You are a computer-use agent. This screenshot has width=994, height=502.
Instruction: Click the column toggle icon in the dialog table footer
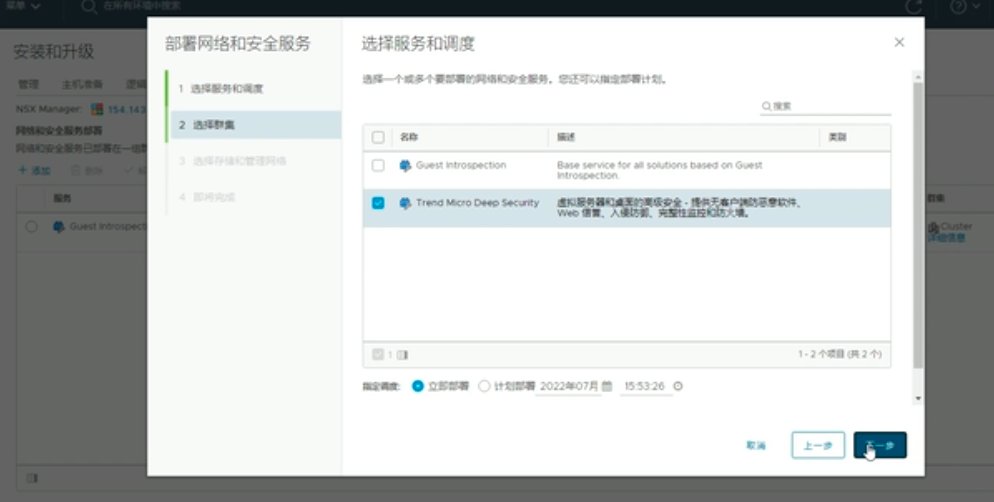click(402, 355)
